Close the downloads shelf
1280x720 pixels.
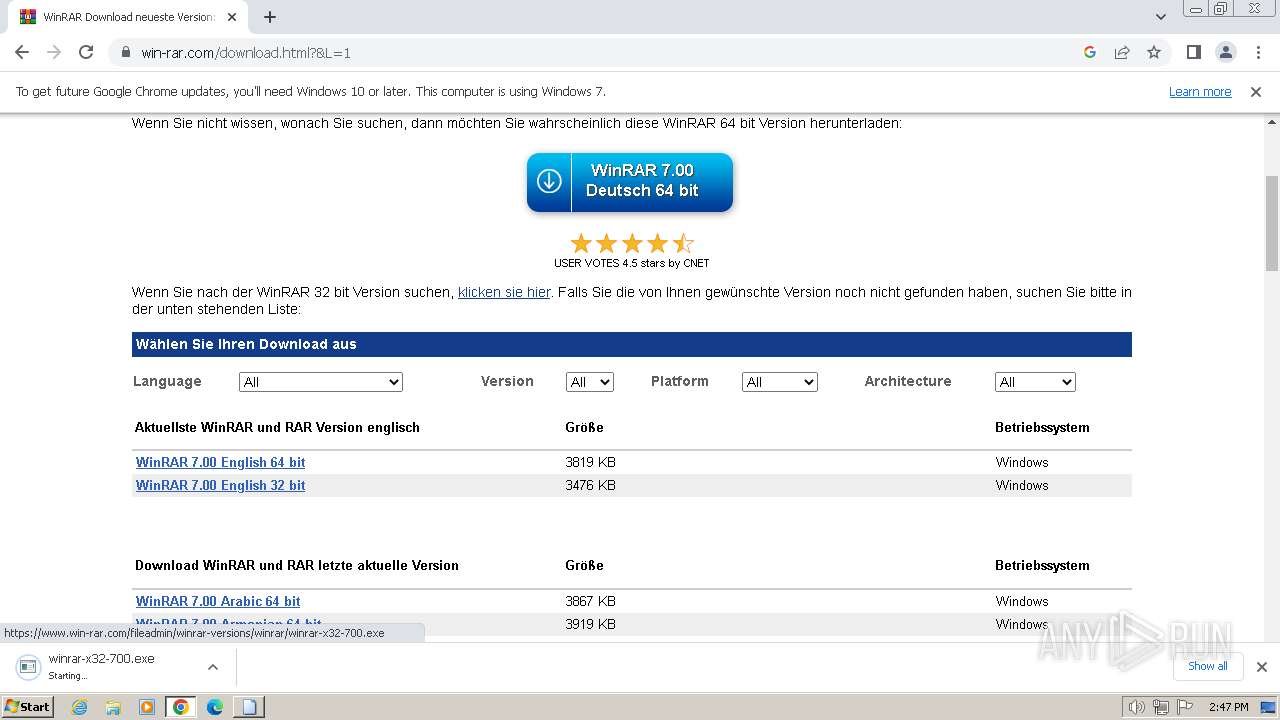pos(1262,667)
